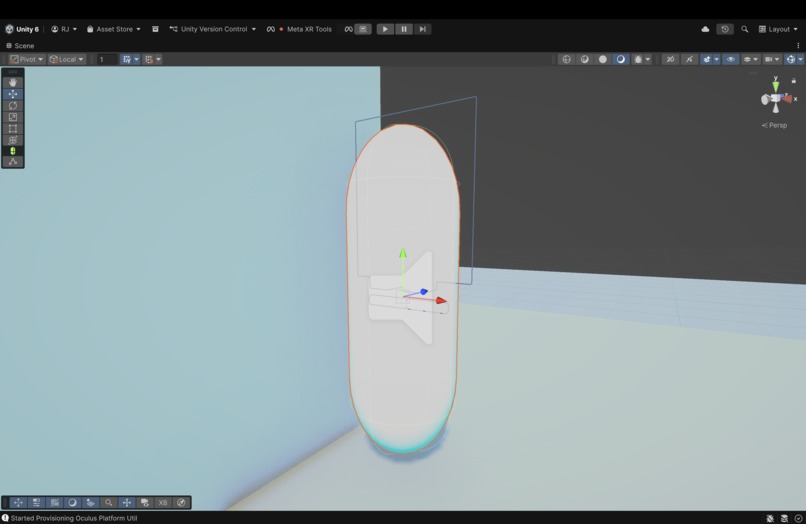Viewport: 806px width, 524px height.
Task: Open Scene tab three-dot options menu
Action: tap(798, 46)
